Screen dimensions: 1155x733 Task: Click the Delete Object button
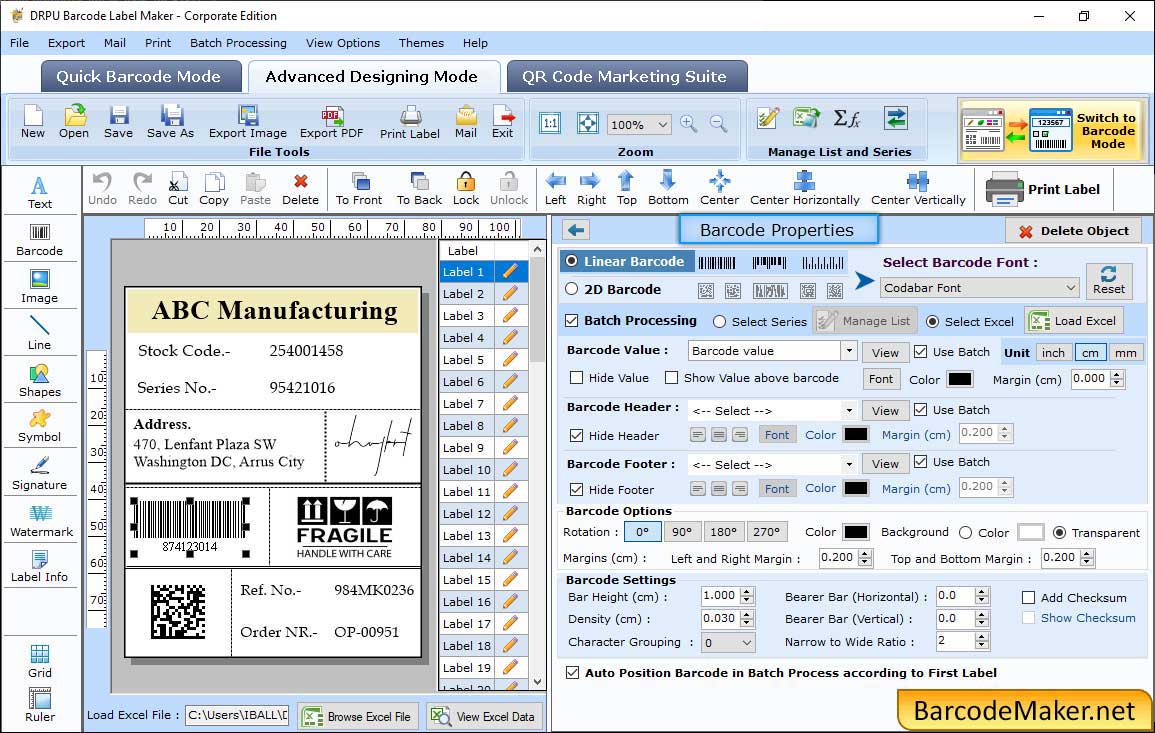coord(1073,231)
